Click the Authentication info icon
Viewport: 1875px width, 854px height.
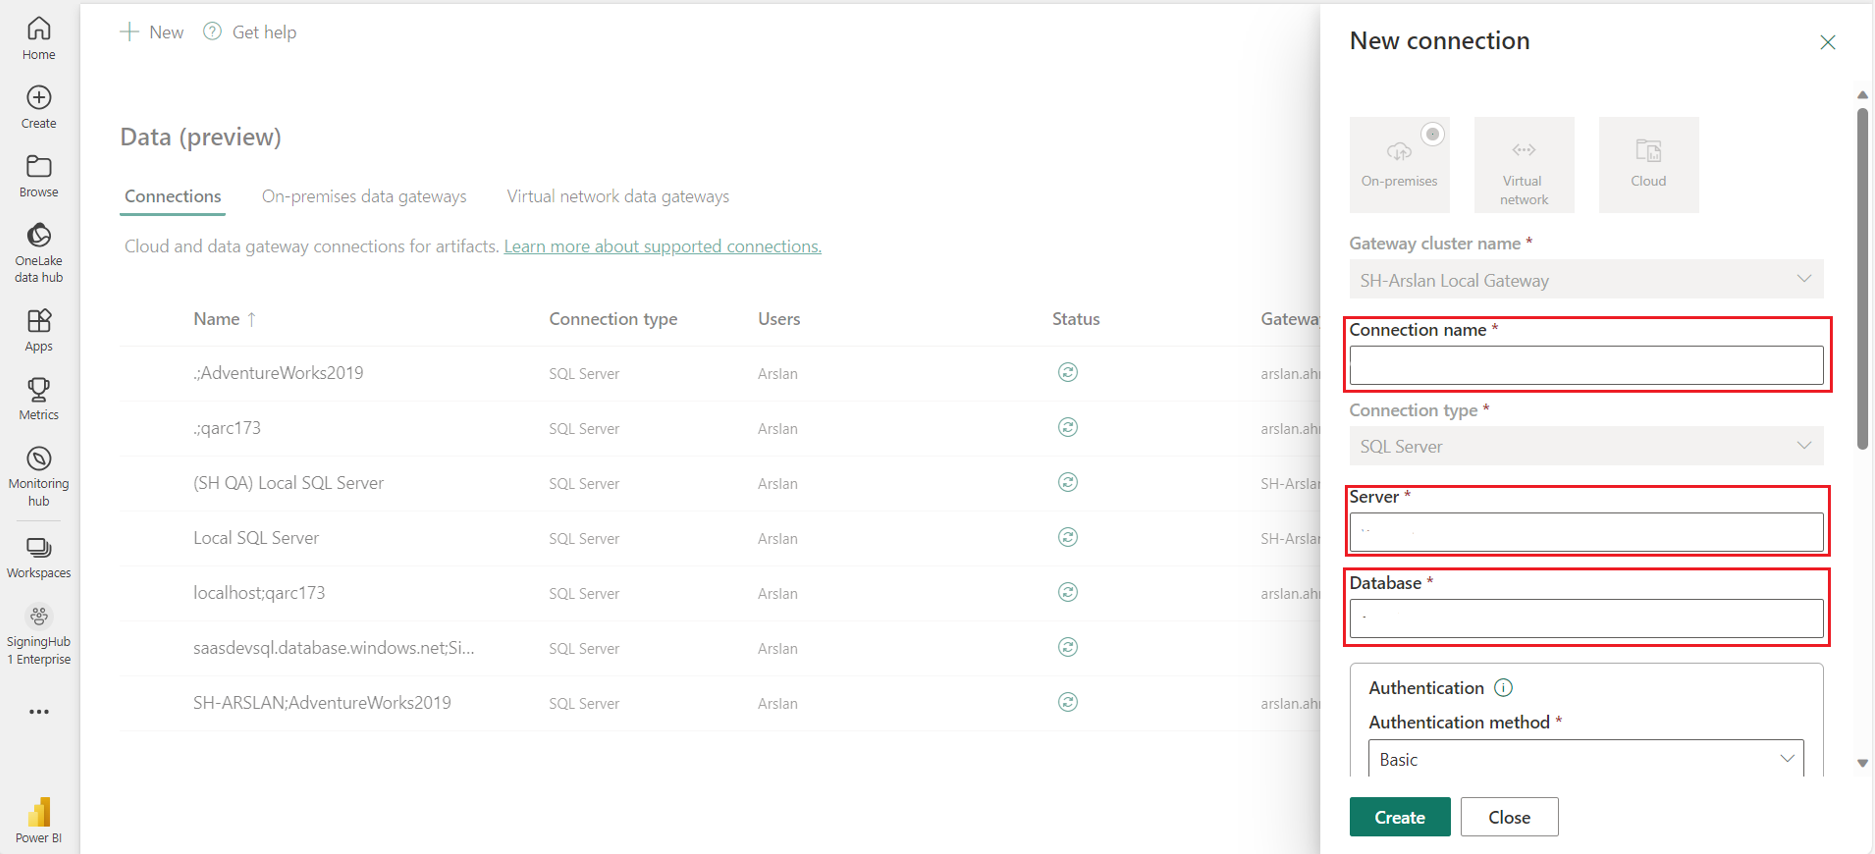pyautogui.click(x=1503, y=687)
